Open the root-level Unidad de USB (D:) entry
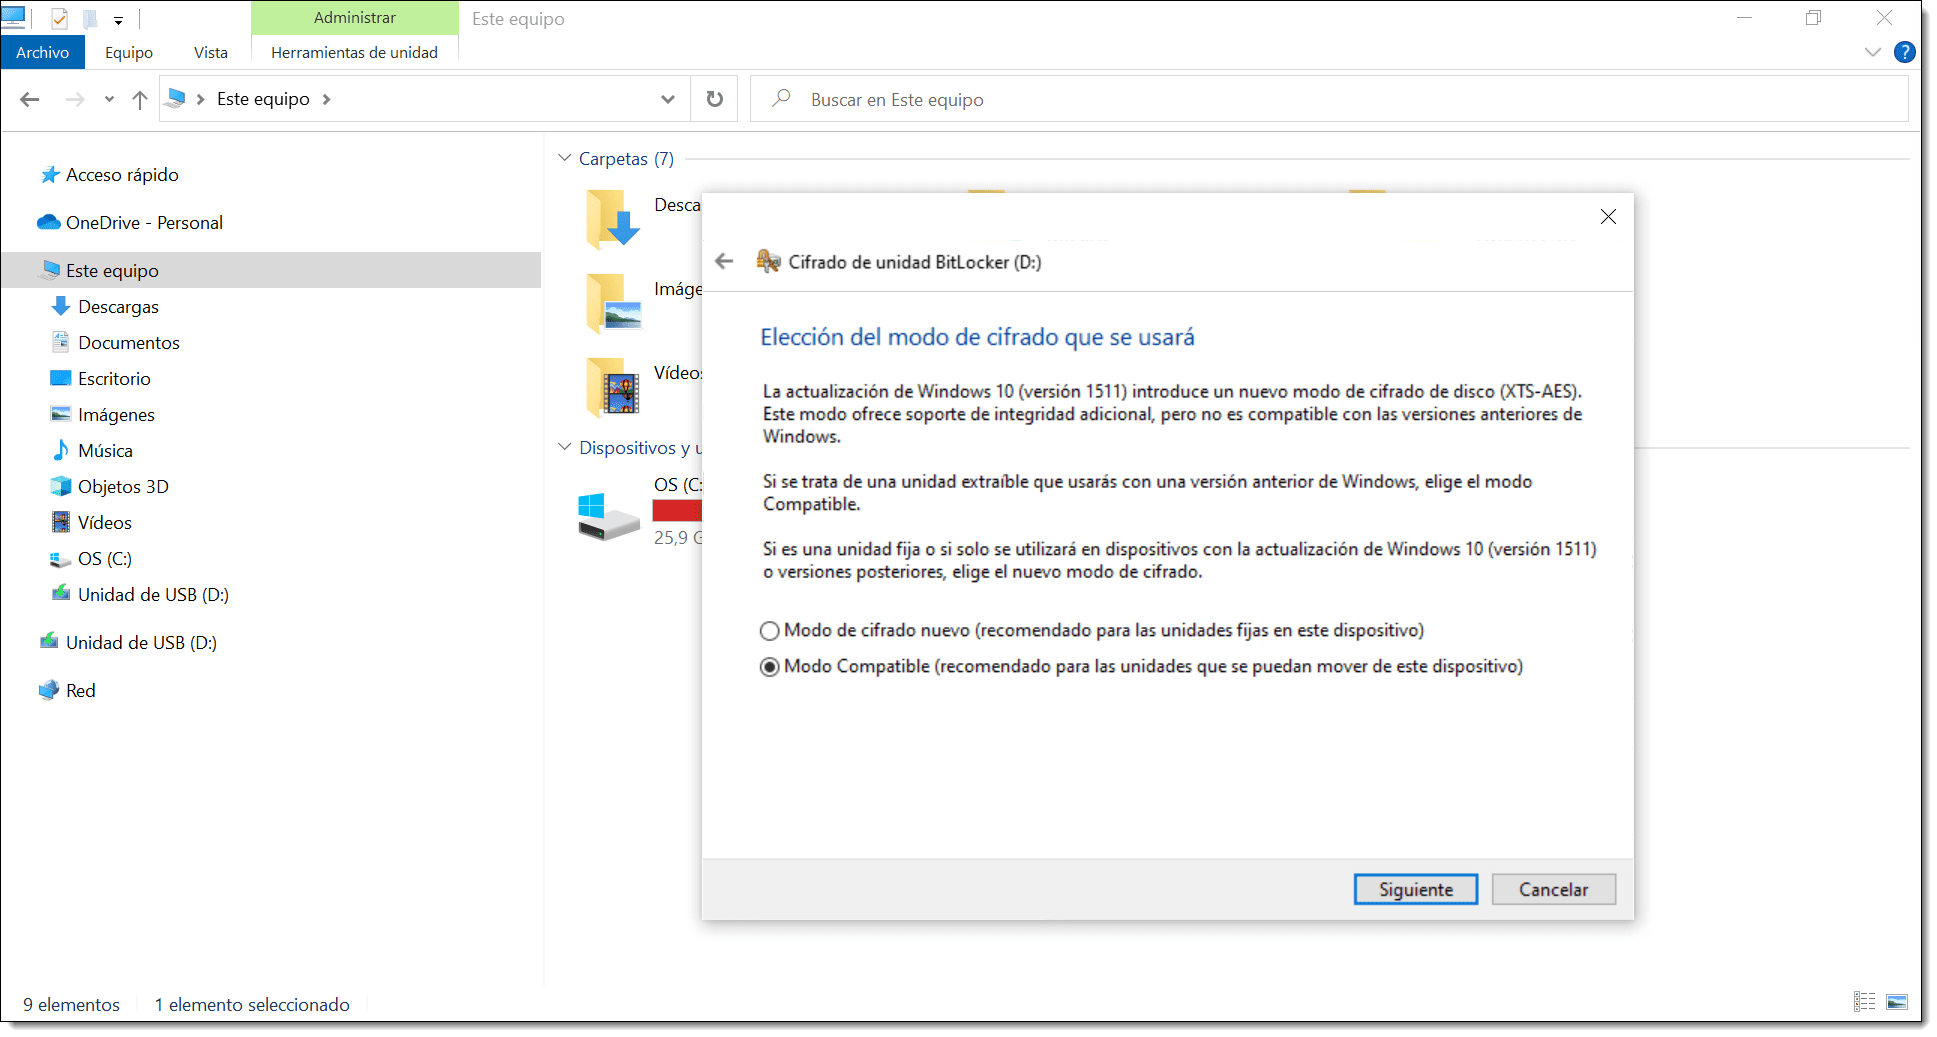 point(141,643)
